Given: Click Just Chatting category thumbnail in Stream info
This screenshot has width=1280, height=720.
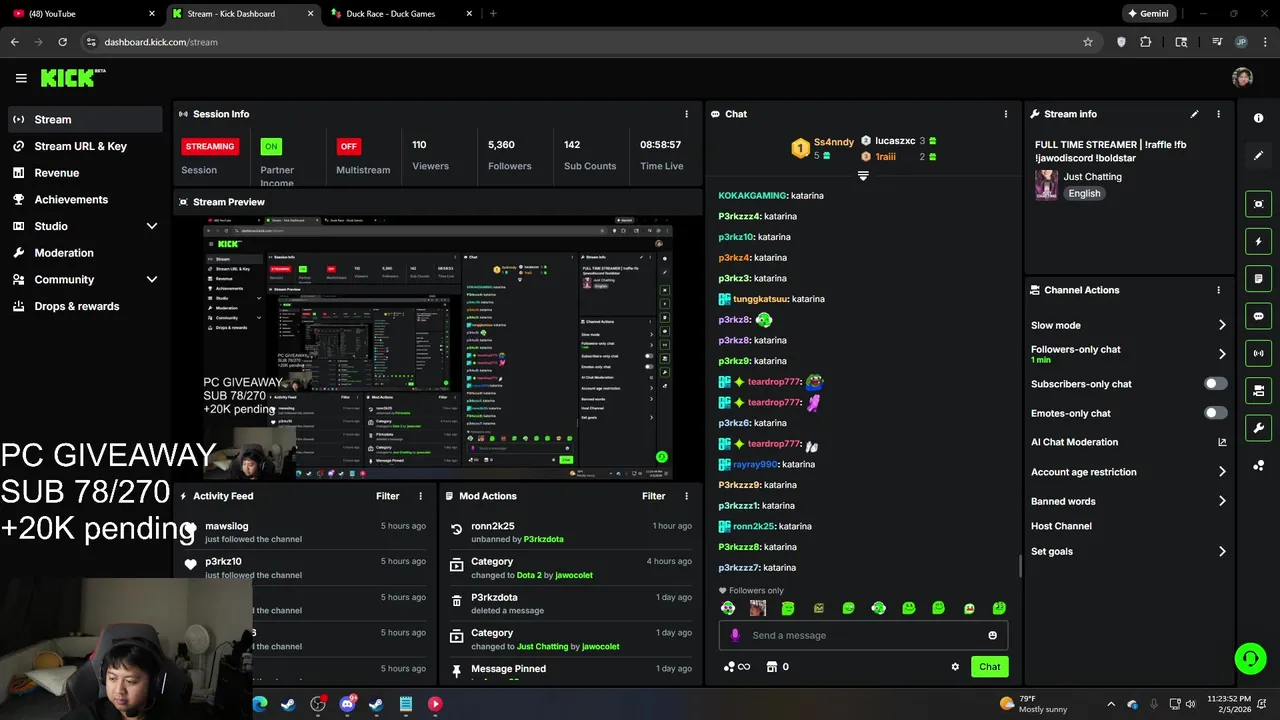Looking at the screenshot, I should click(1046, 185).
